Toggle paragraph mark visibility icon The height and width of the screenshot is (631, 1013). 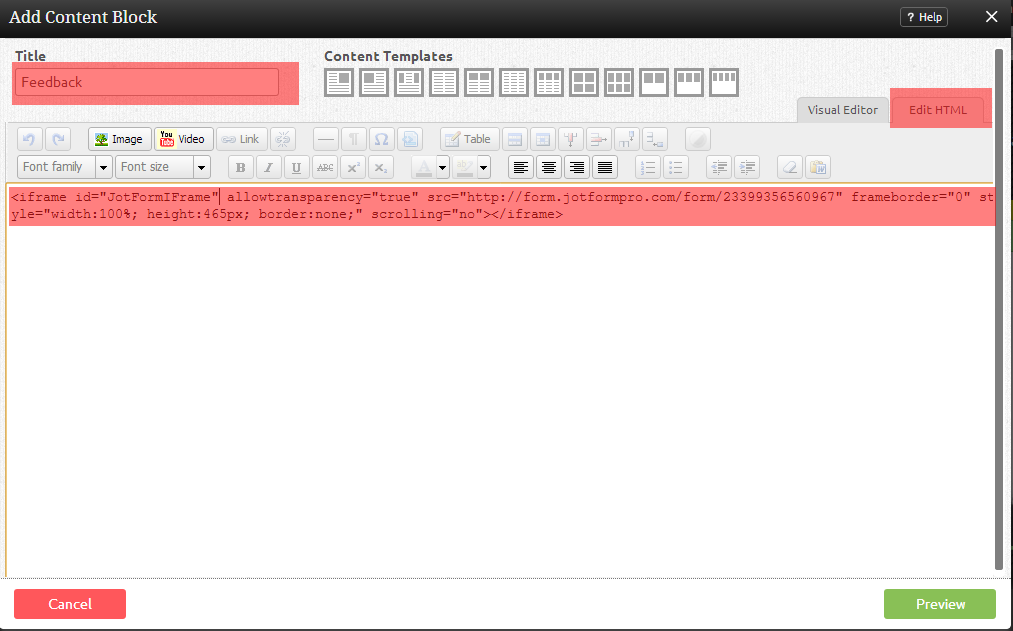(x=353, y=139)
